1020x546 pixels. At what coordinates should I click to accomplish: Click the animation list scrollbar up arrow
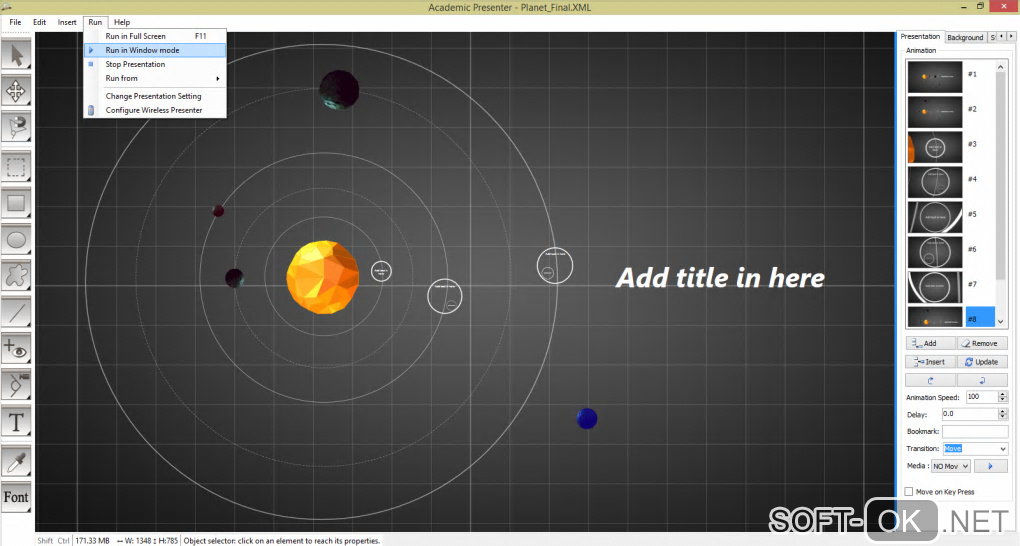click(1001, 66)
